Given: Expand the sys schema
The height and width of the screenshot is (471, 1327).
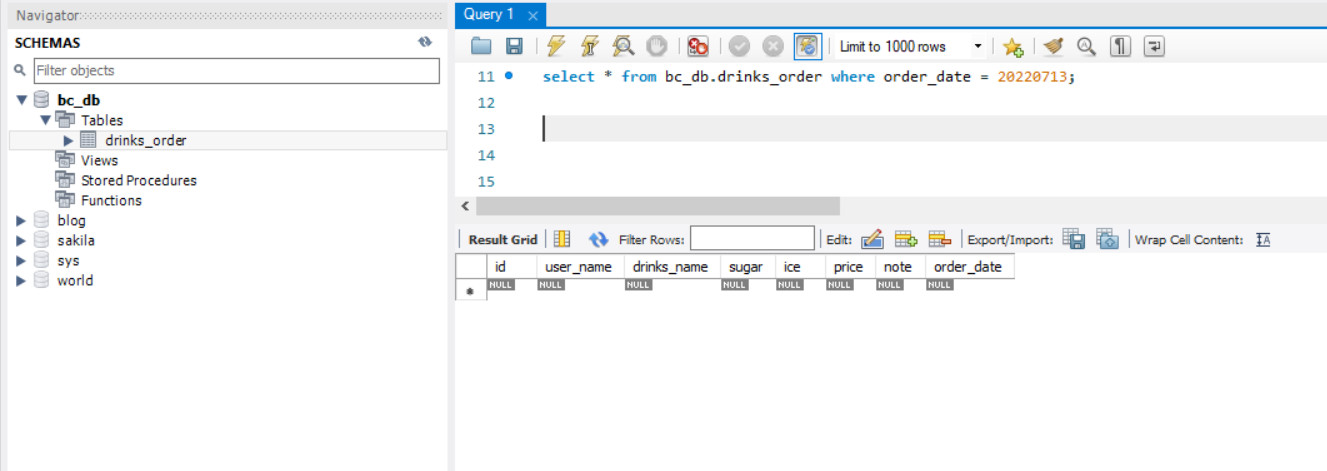Looking at the screenshot, I should tap(22, 260).
